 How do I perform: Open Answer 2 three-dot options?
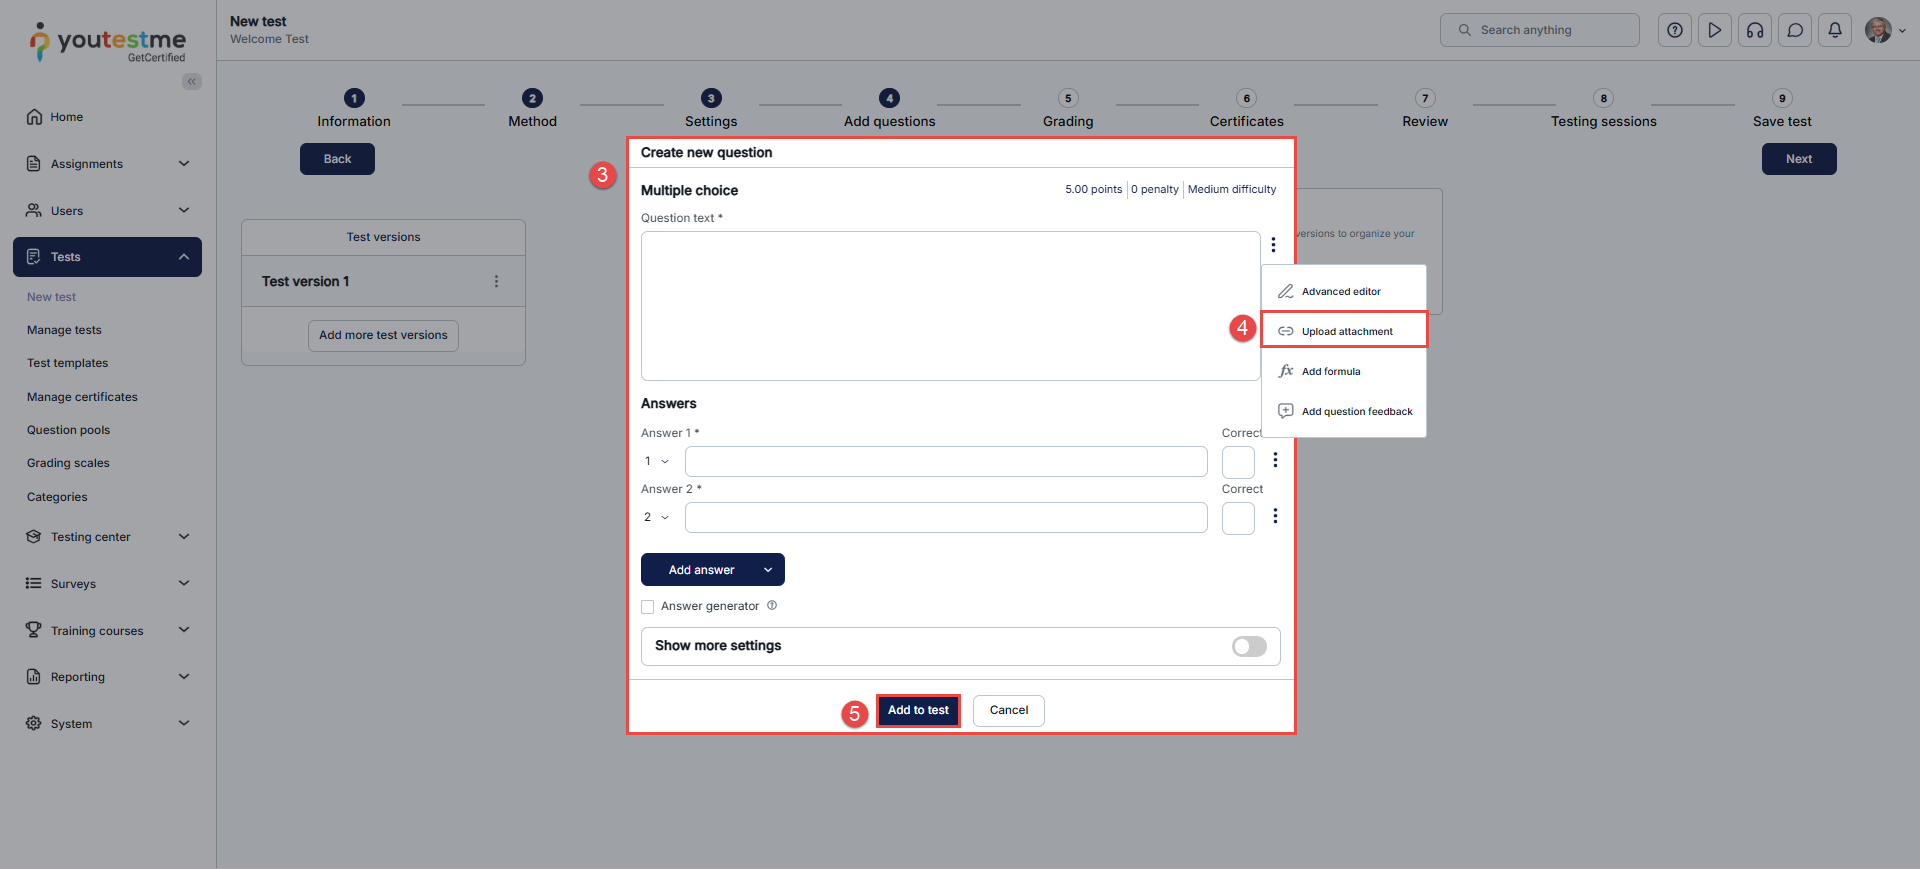1275,516
